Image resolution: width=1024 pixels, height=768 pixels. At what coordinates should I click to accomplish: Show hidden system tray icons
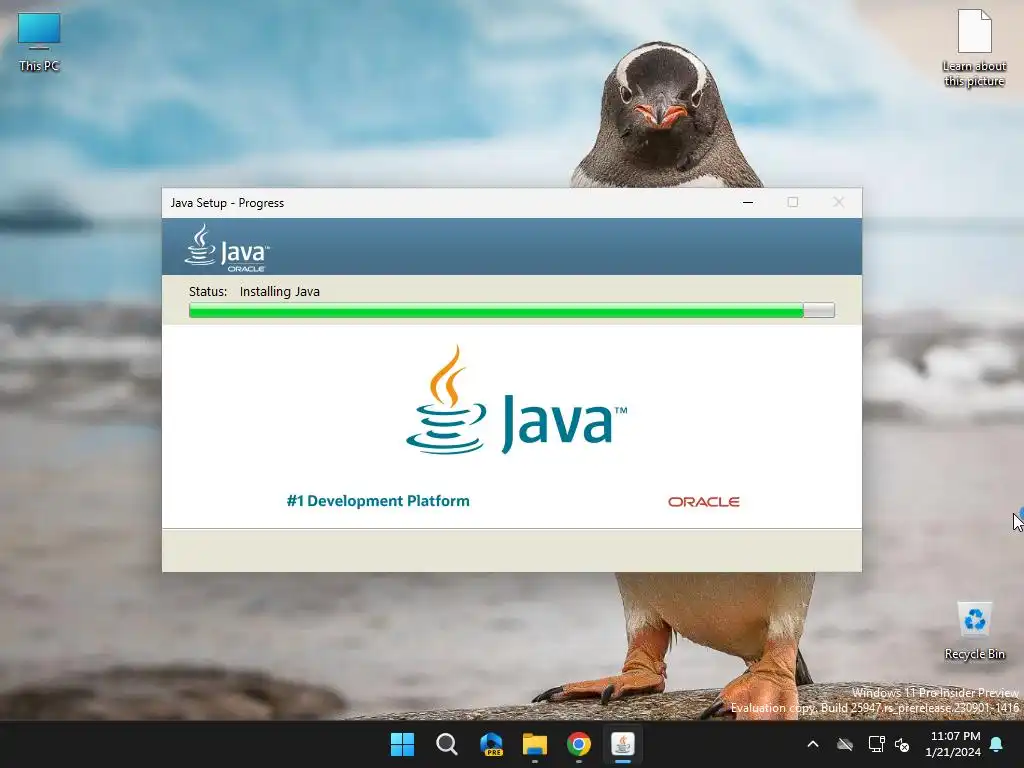point(813,744)
